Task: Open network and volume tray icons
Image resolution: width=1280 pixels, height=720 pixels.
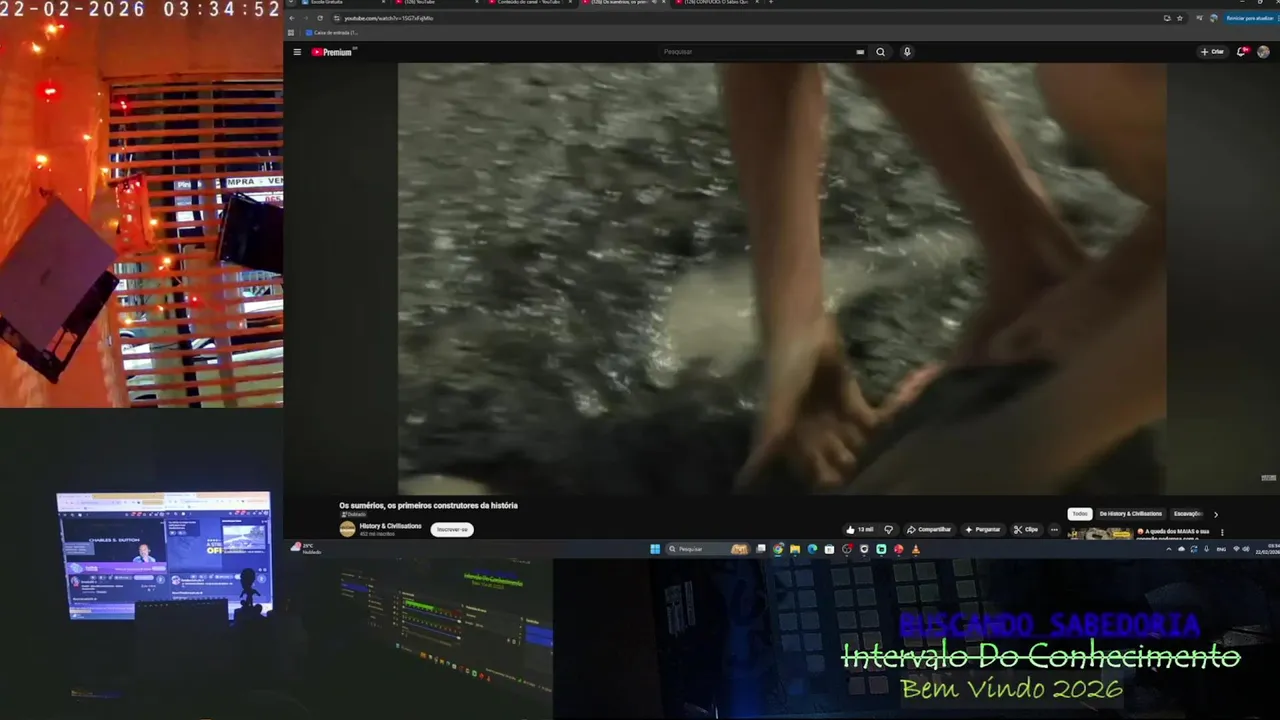Action: pyautogui.click(x=1241, y=549)
